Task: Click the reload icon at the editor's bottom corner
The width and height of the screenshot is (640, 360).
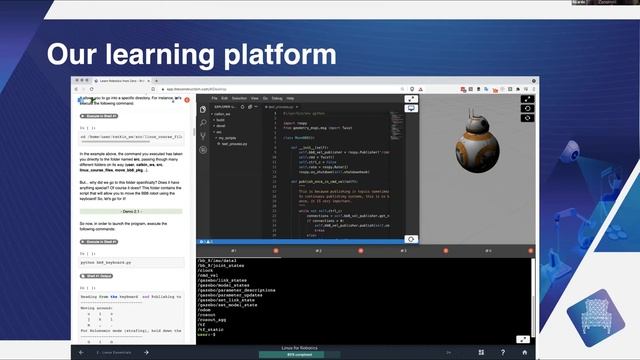Action: click(411, 239)
